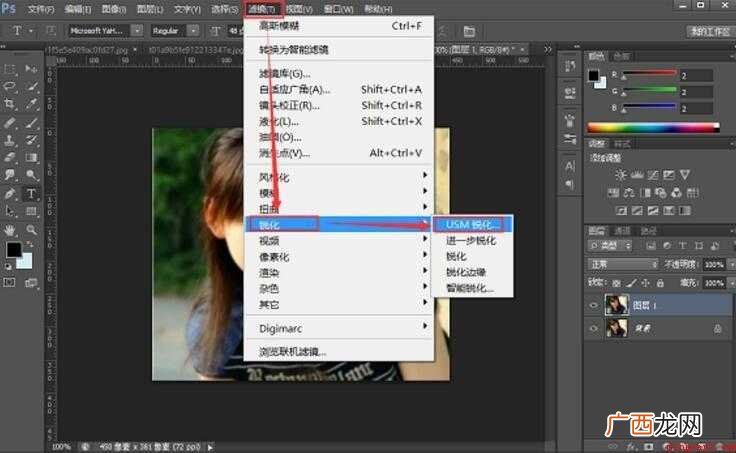Select the Pen tool
The height and width of the screenshot is (453, 736).
[9, 193]
